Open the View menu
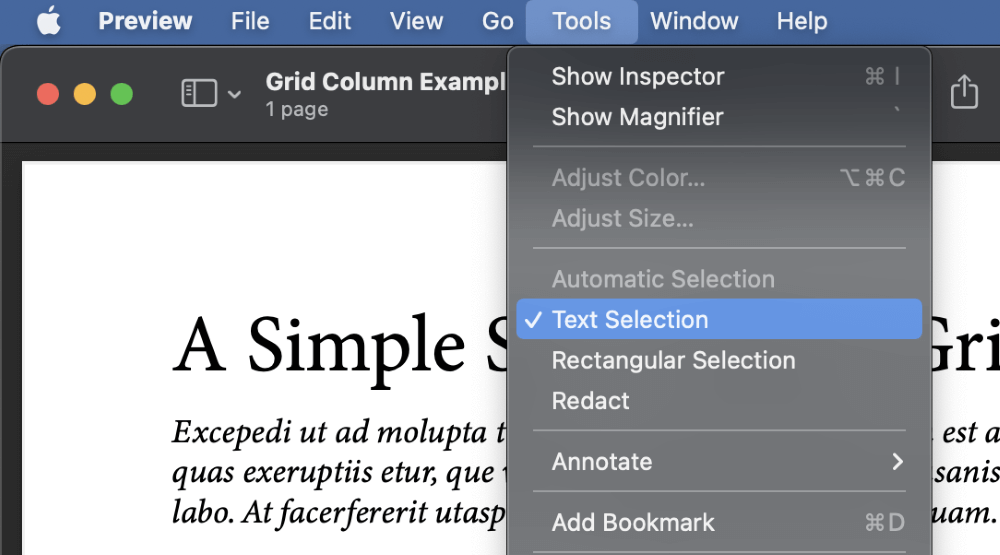 pyautogui.click(x=416, y=21)
